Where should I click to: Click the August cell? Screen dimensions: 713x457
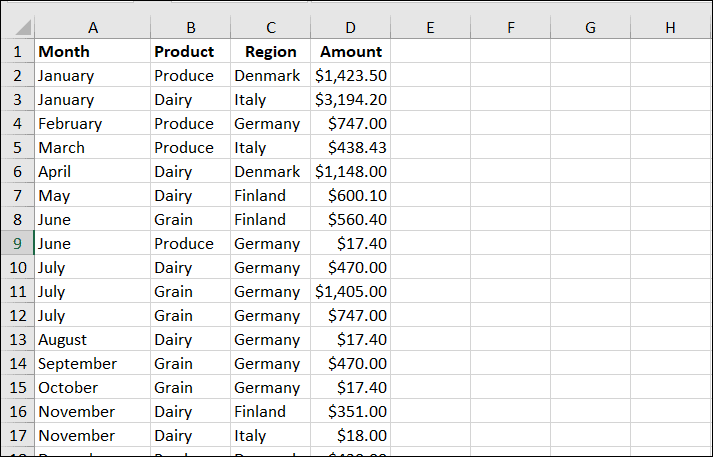point(93,339)
